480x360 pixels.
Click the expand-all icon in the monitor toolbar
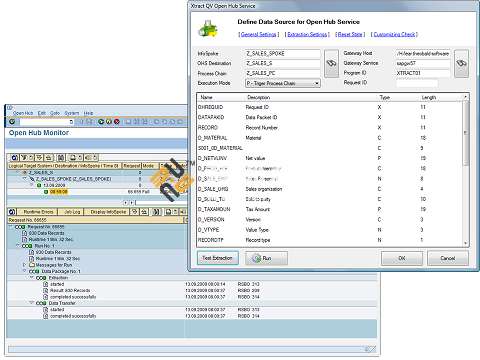pyautogui.click(x=39, y=157)
